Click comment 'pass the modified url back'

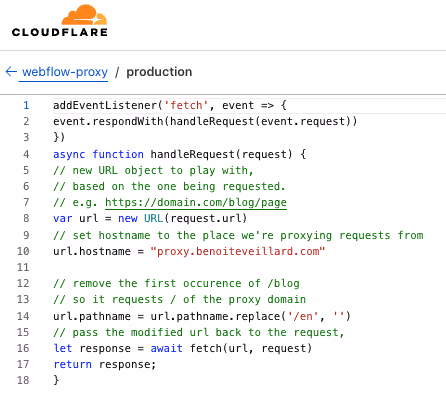tap(199, 332)
